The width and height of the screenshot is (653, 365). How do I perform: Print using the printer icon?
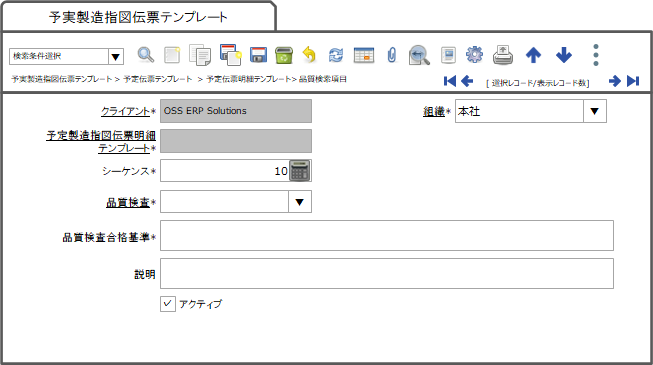point(503,55)
